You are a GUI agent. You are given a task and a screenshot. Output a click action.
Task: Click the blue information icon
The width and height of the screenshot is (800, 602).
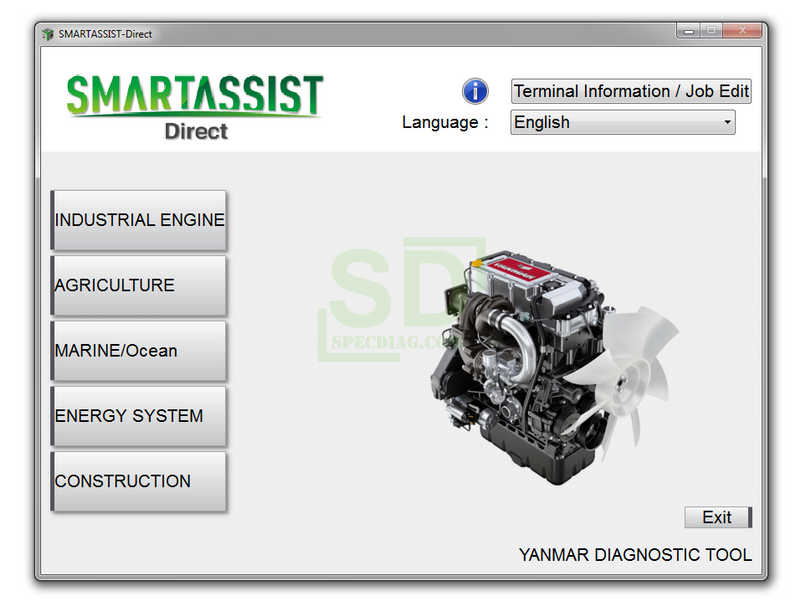(475, 91)
